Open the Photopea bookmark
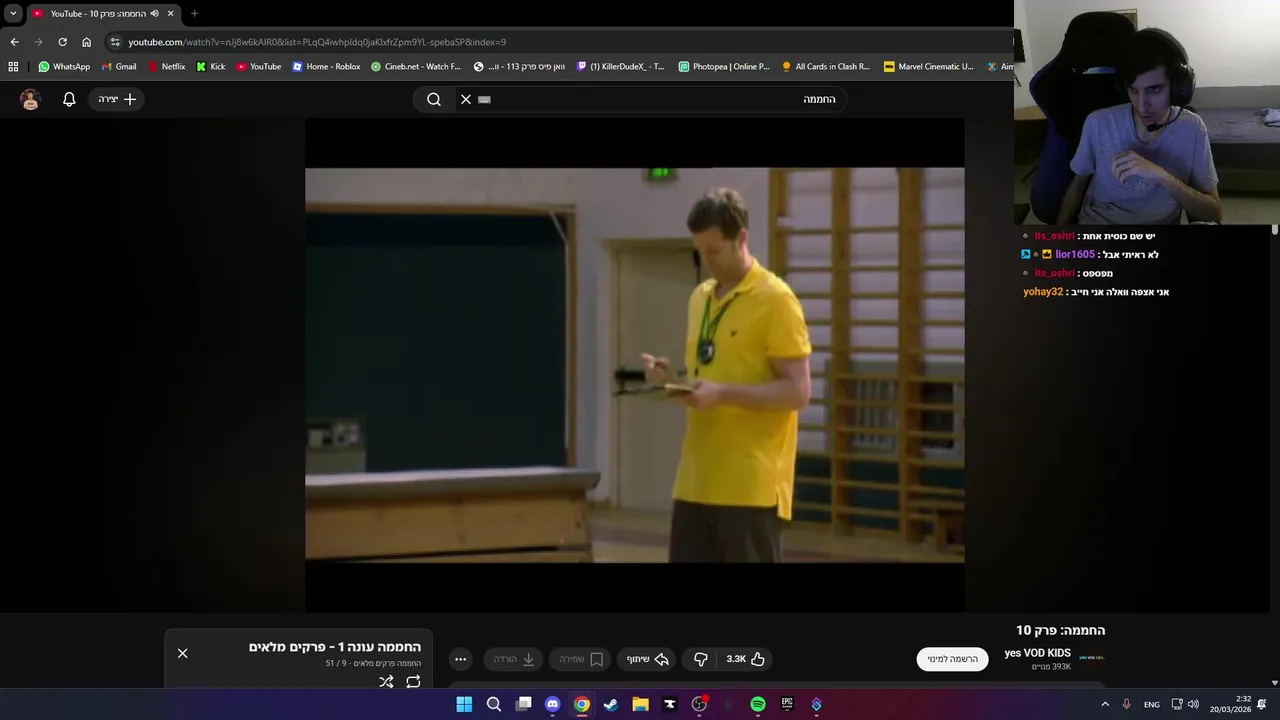Screen dimensions: 1280x720 click(724, 67)
